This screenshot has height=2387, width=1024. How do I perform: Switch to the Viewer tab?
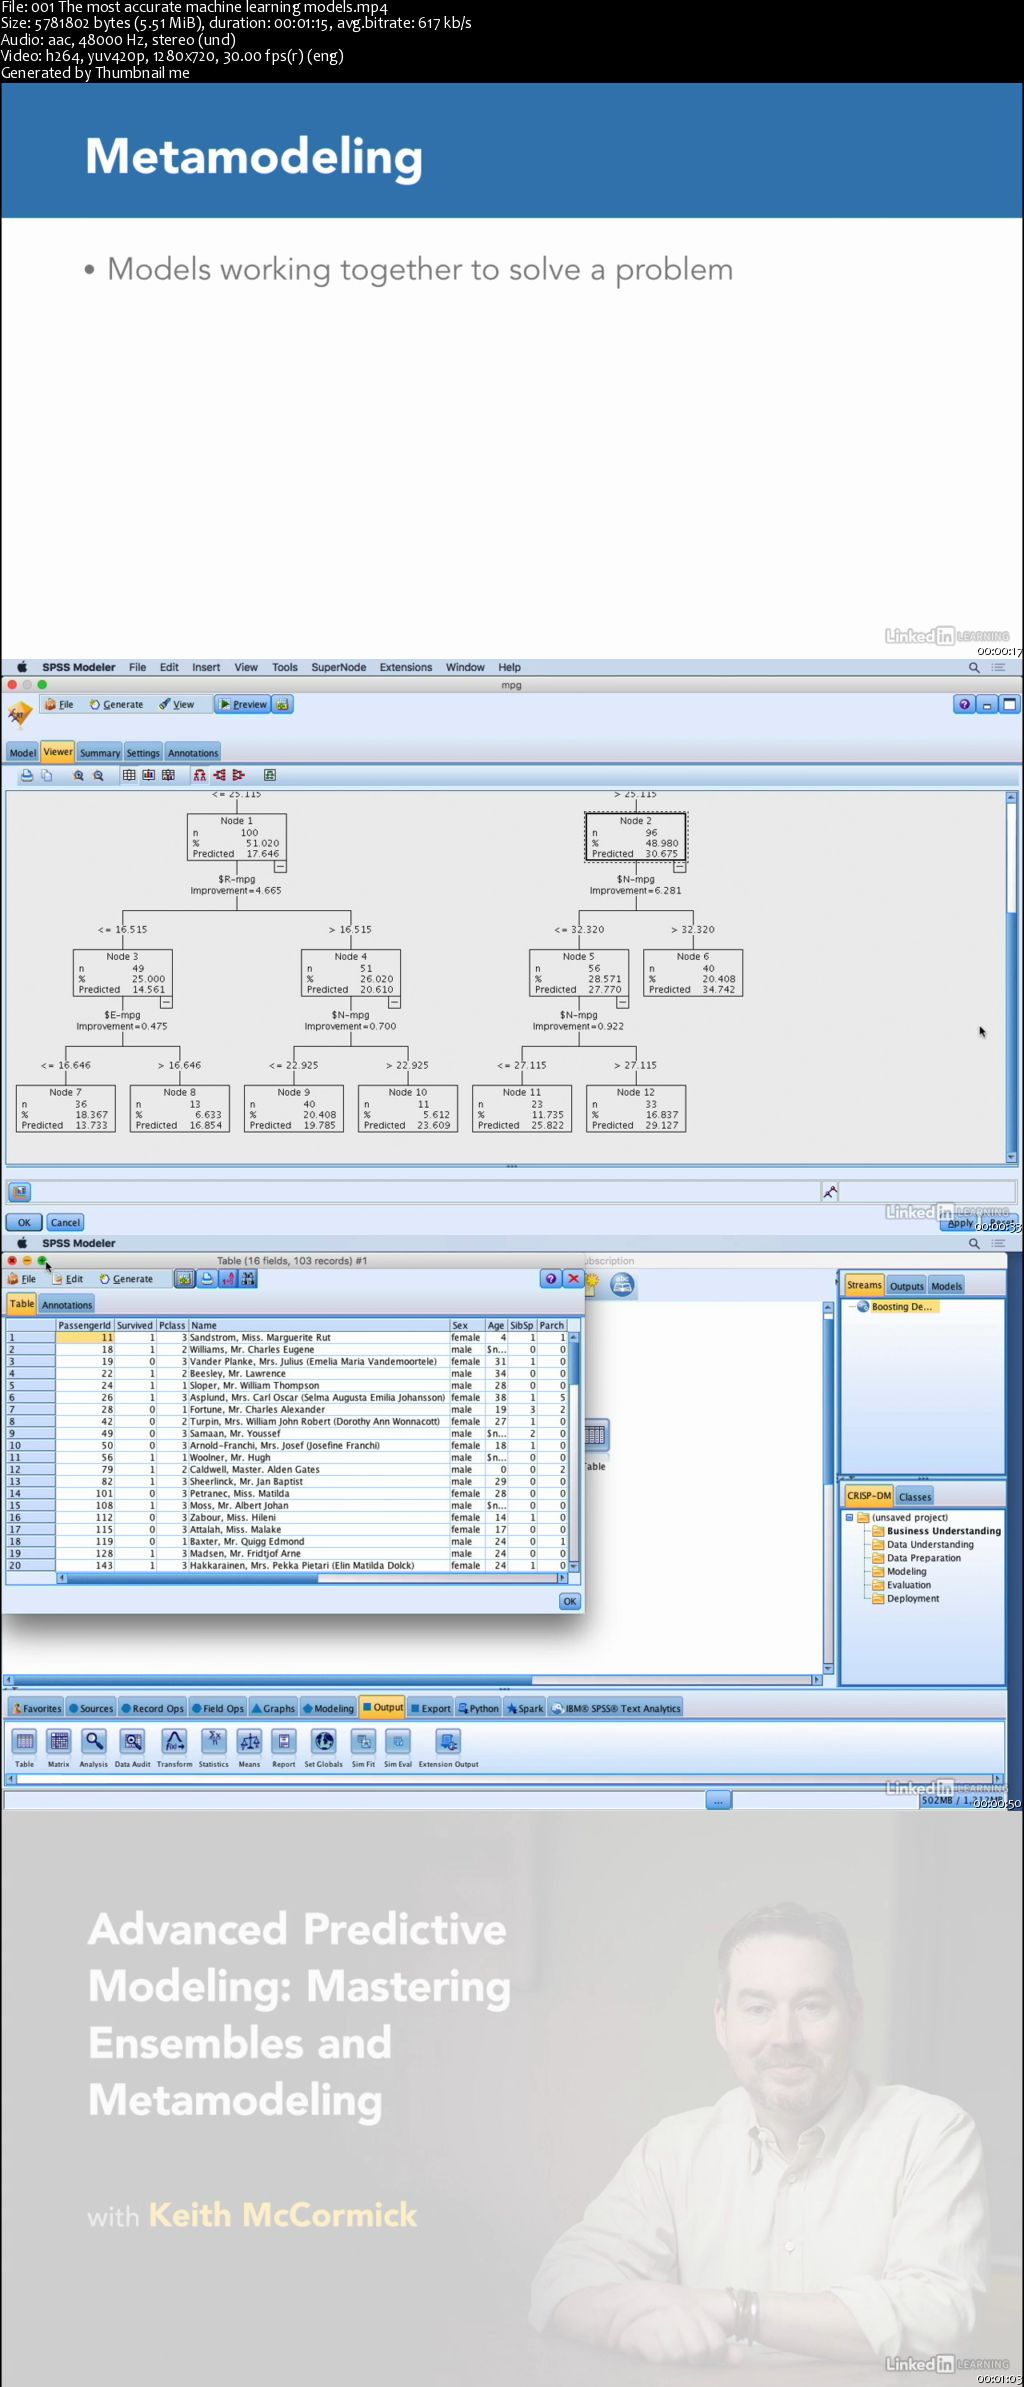pyautogui.click(x=58, y=752)
